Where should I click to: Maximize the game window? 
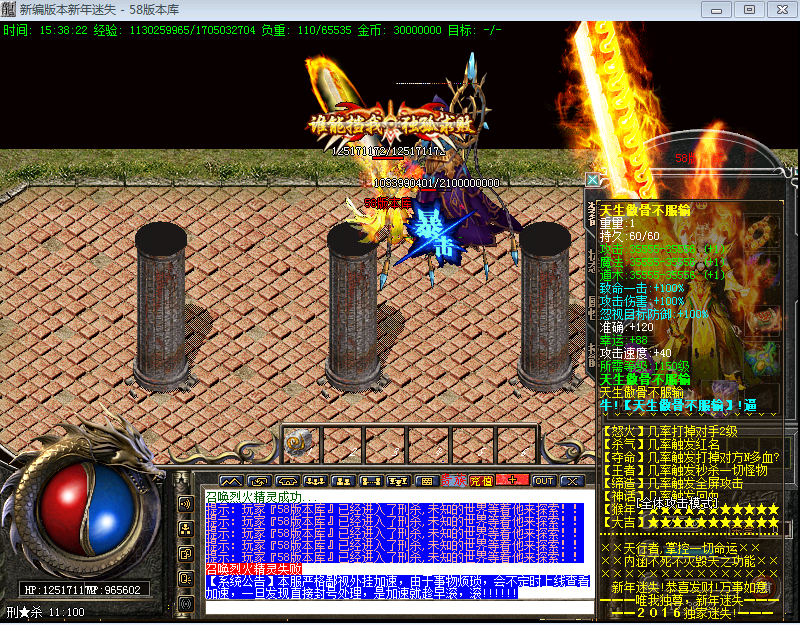click(x=749, y=10)
